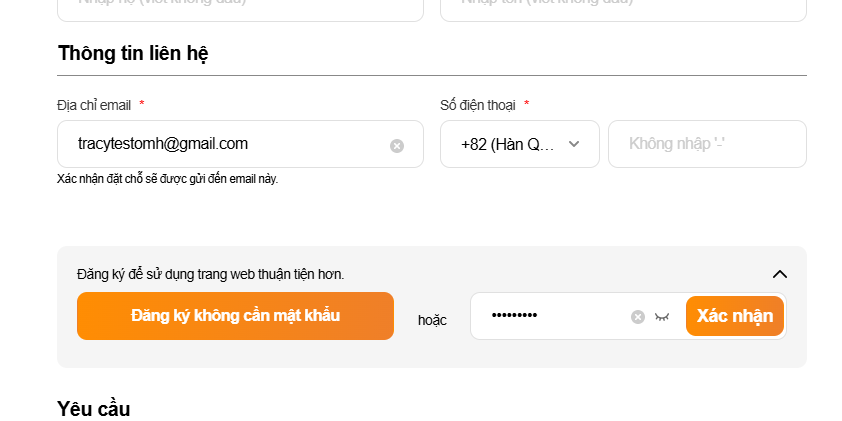This screenshot has width=842, height=421.
Task: Open the +82 (Hàn Q…) country selector
Action: pos(510,144)
